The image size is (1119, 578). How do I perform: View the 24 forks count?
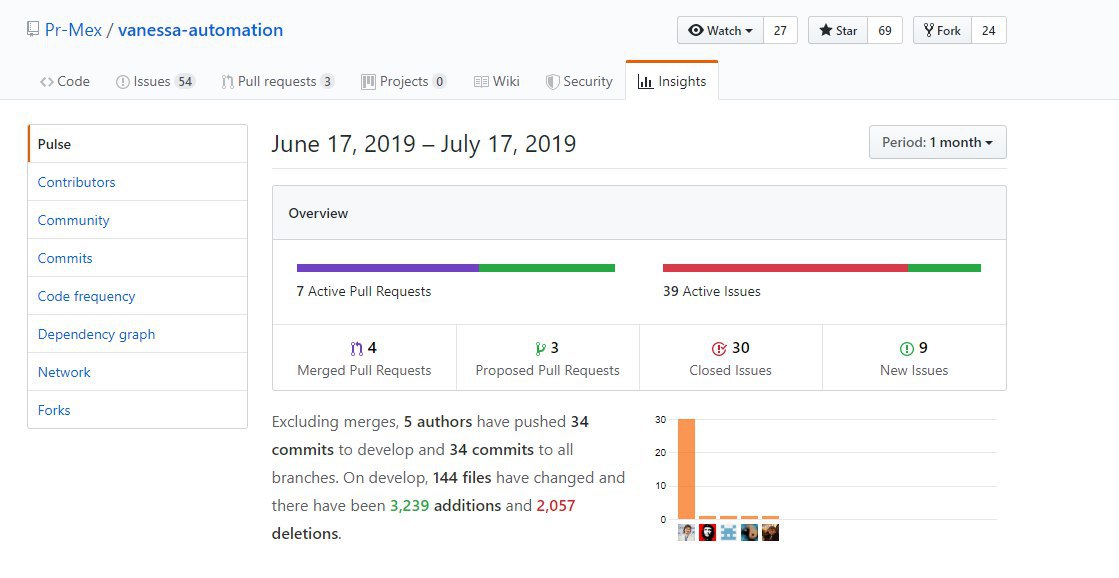point(988,31)
